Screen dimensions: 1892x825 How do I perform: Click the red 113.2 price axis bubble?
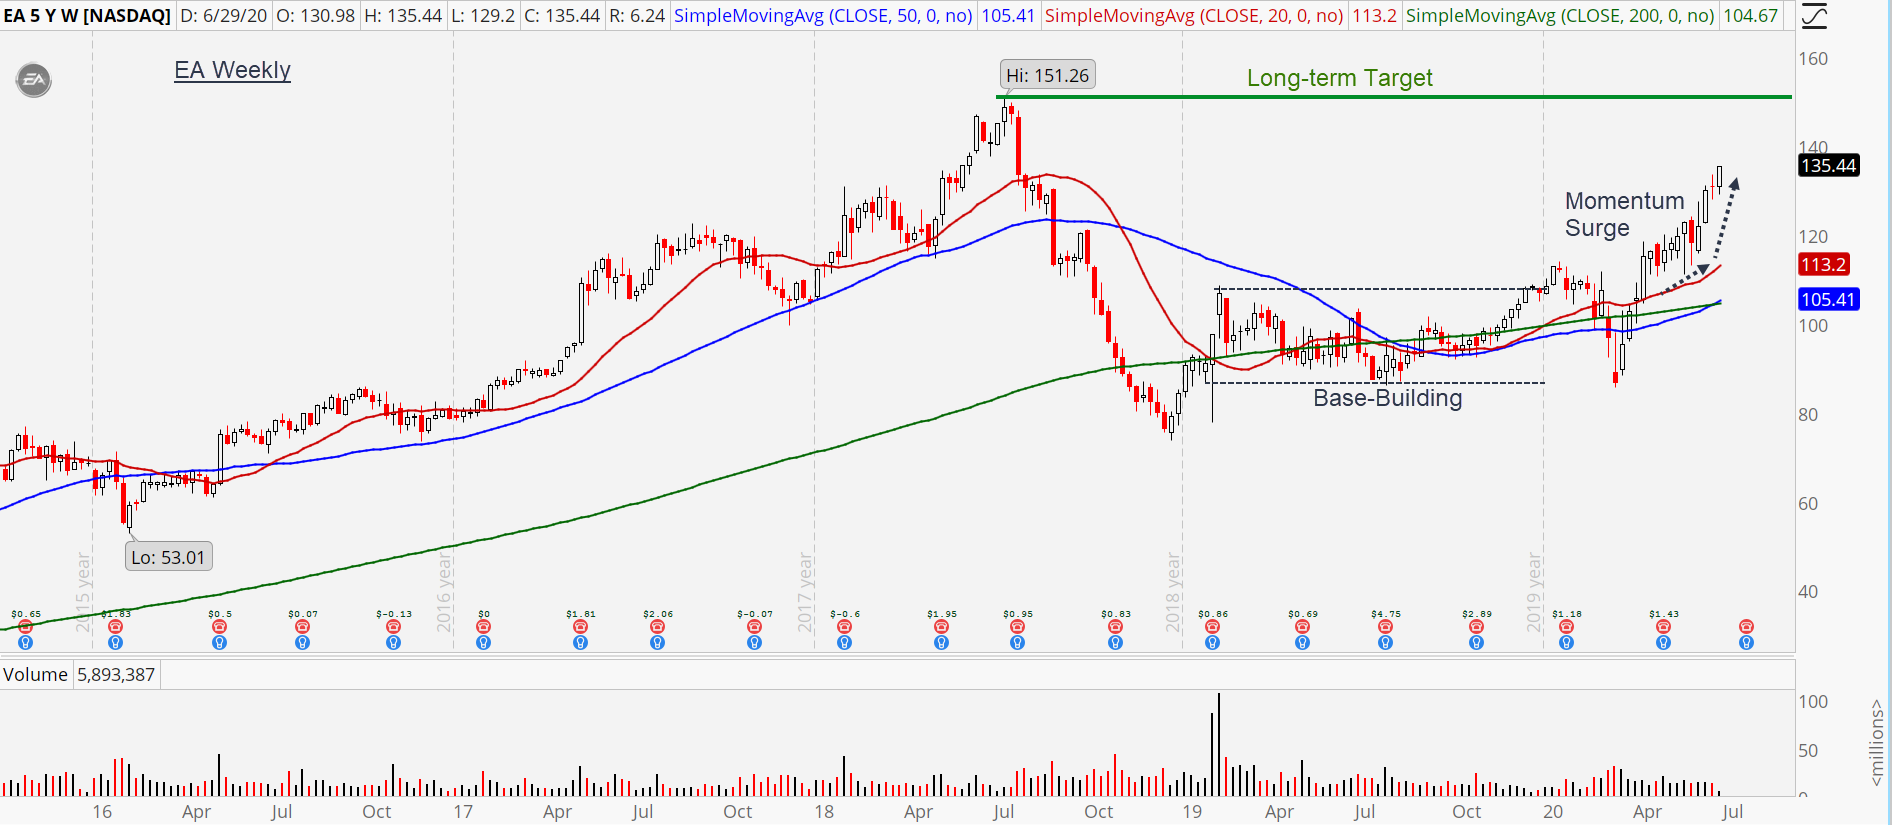[1824, 265]
